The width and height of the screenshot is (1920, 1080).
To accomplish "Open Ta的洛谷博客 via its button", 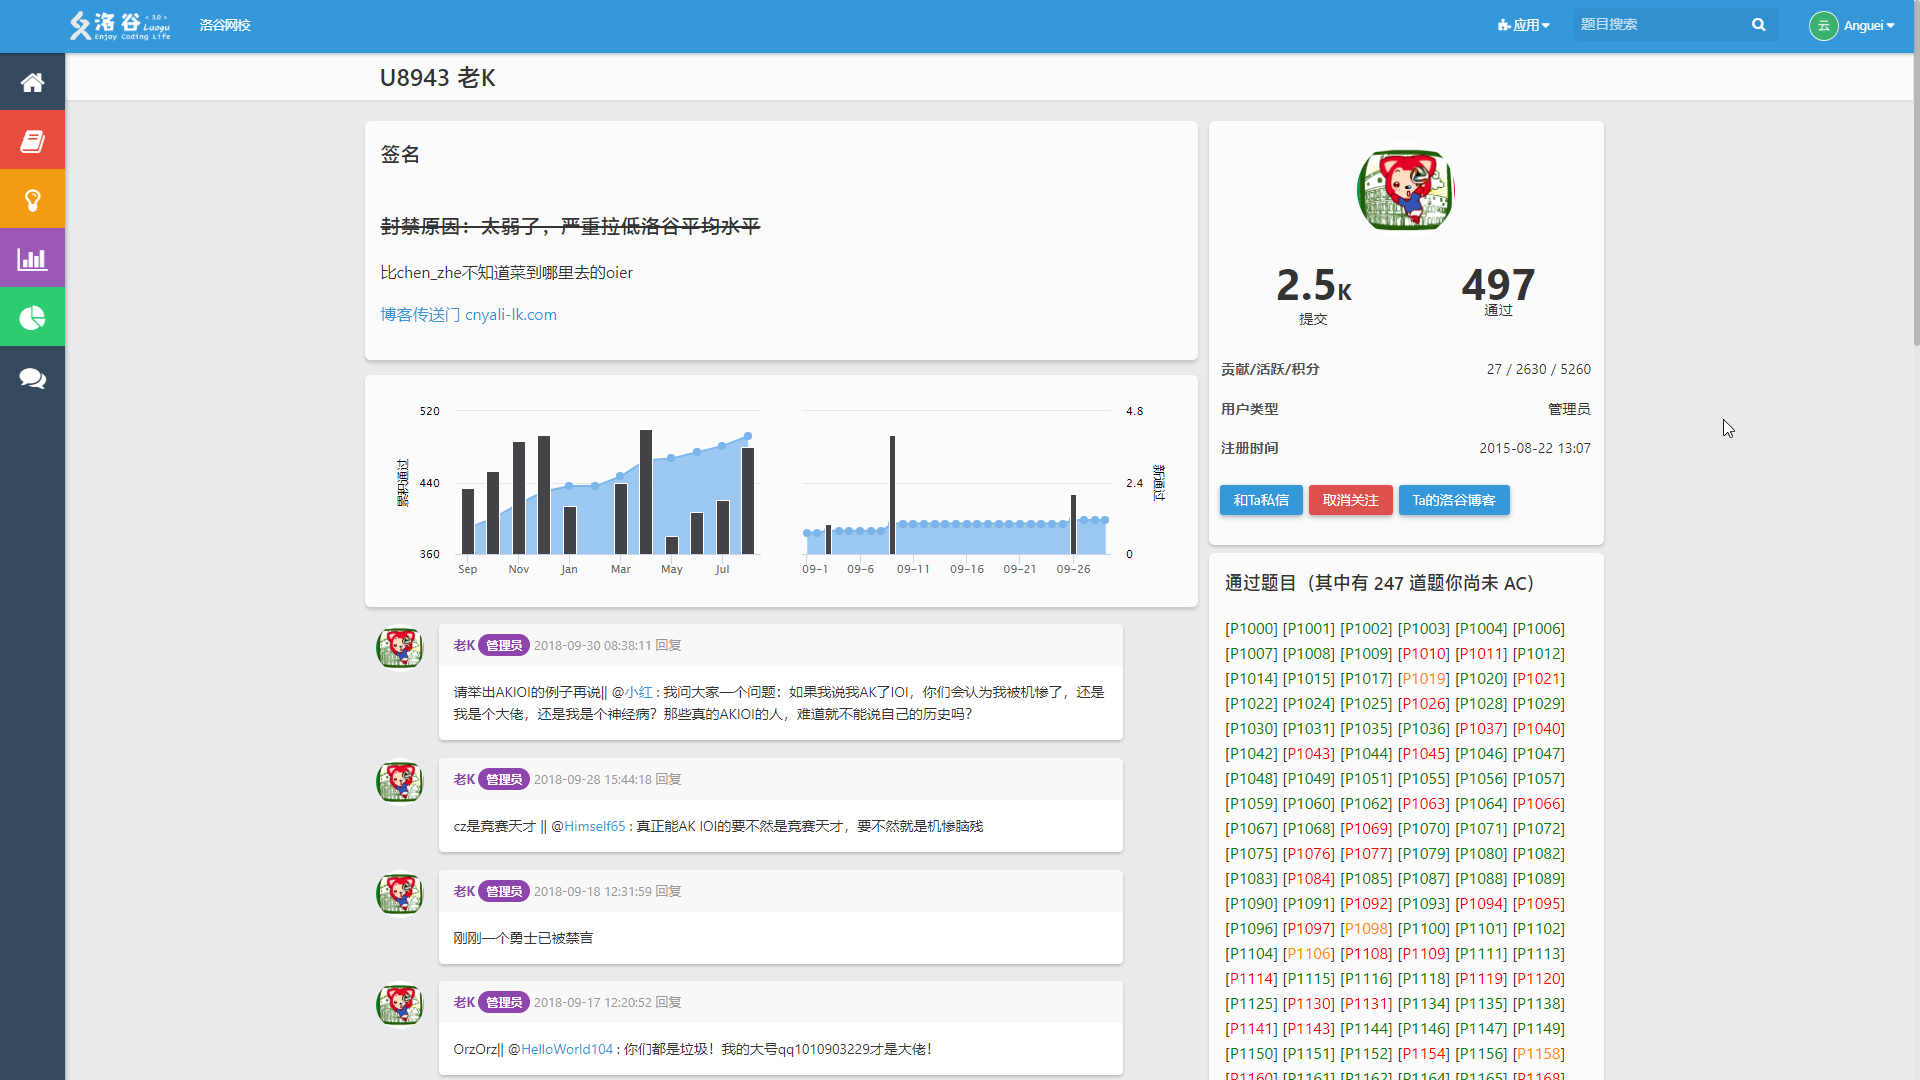I will coord(1454,500).
